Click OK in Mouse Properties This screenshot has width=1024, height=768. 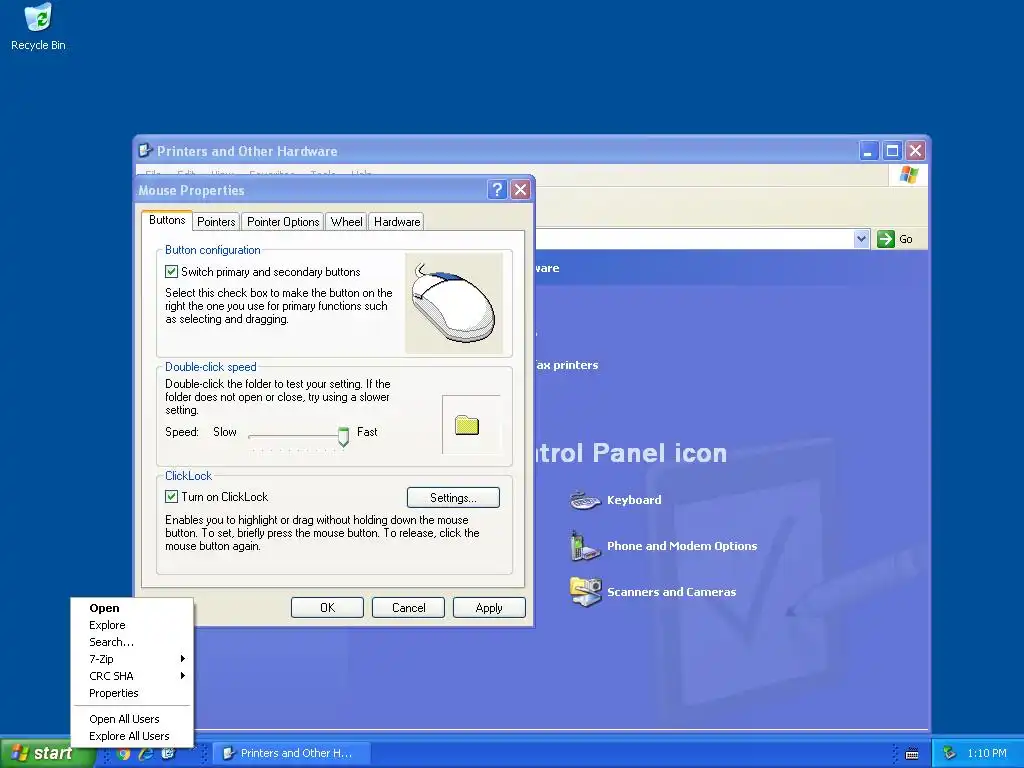pyautogui.click(x=327, y=608)
